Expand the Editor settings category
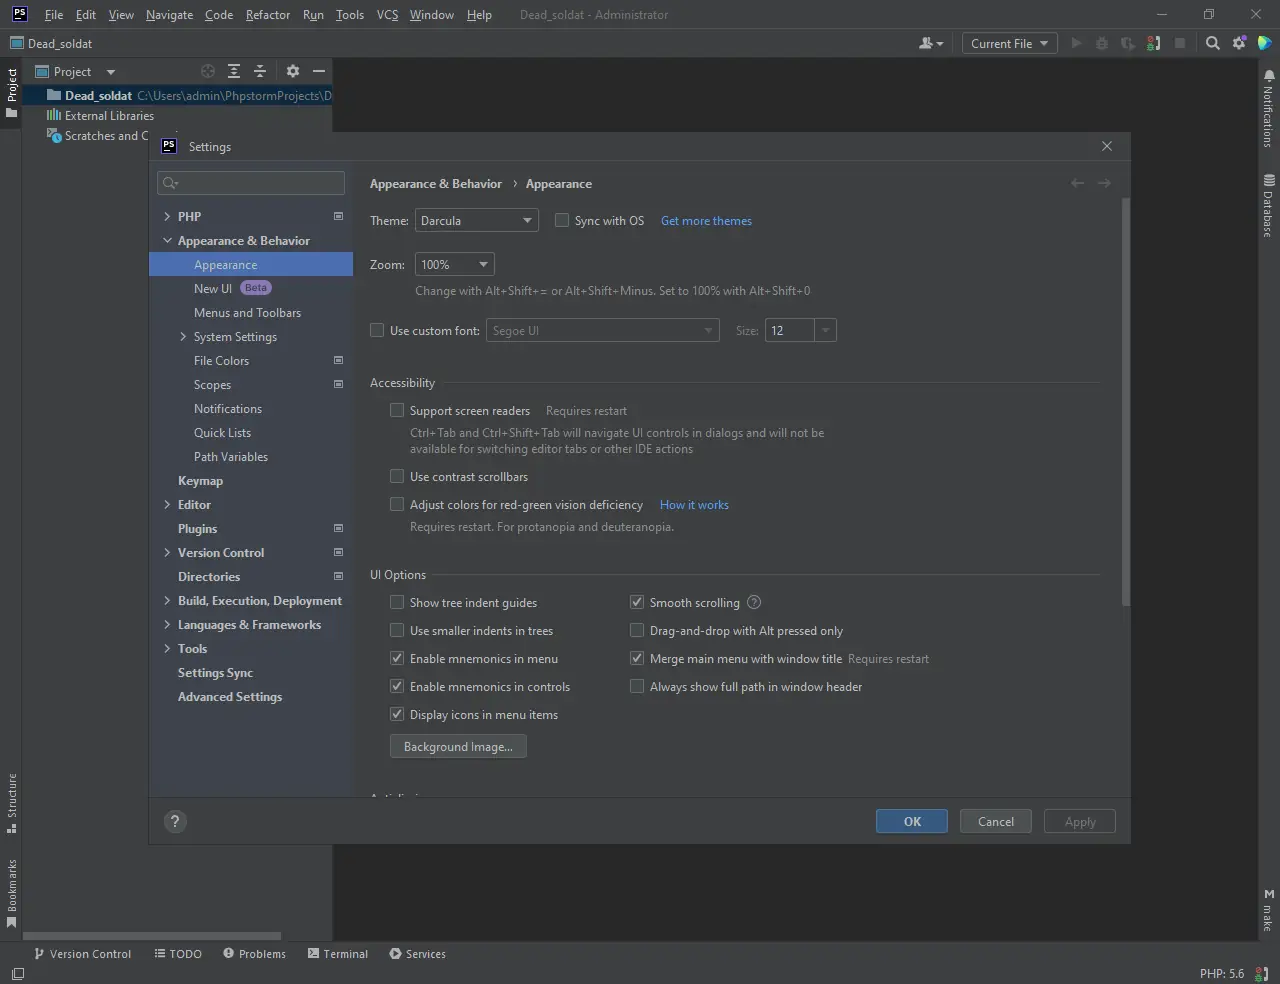 (167, 505)
